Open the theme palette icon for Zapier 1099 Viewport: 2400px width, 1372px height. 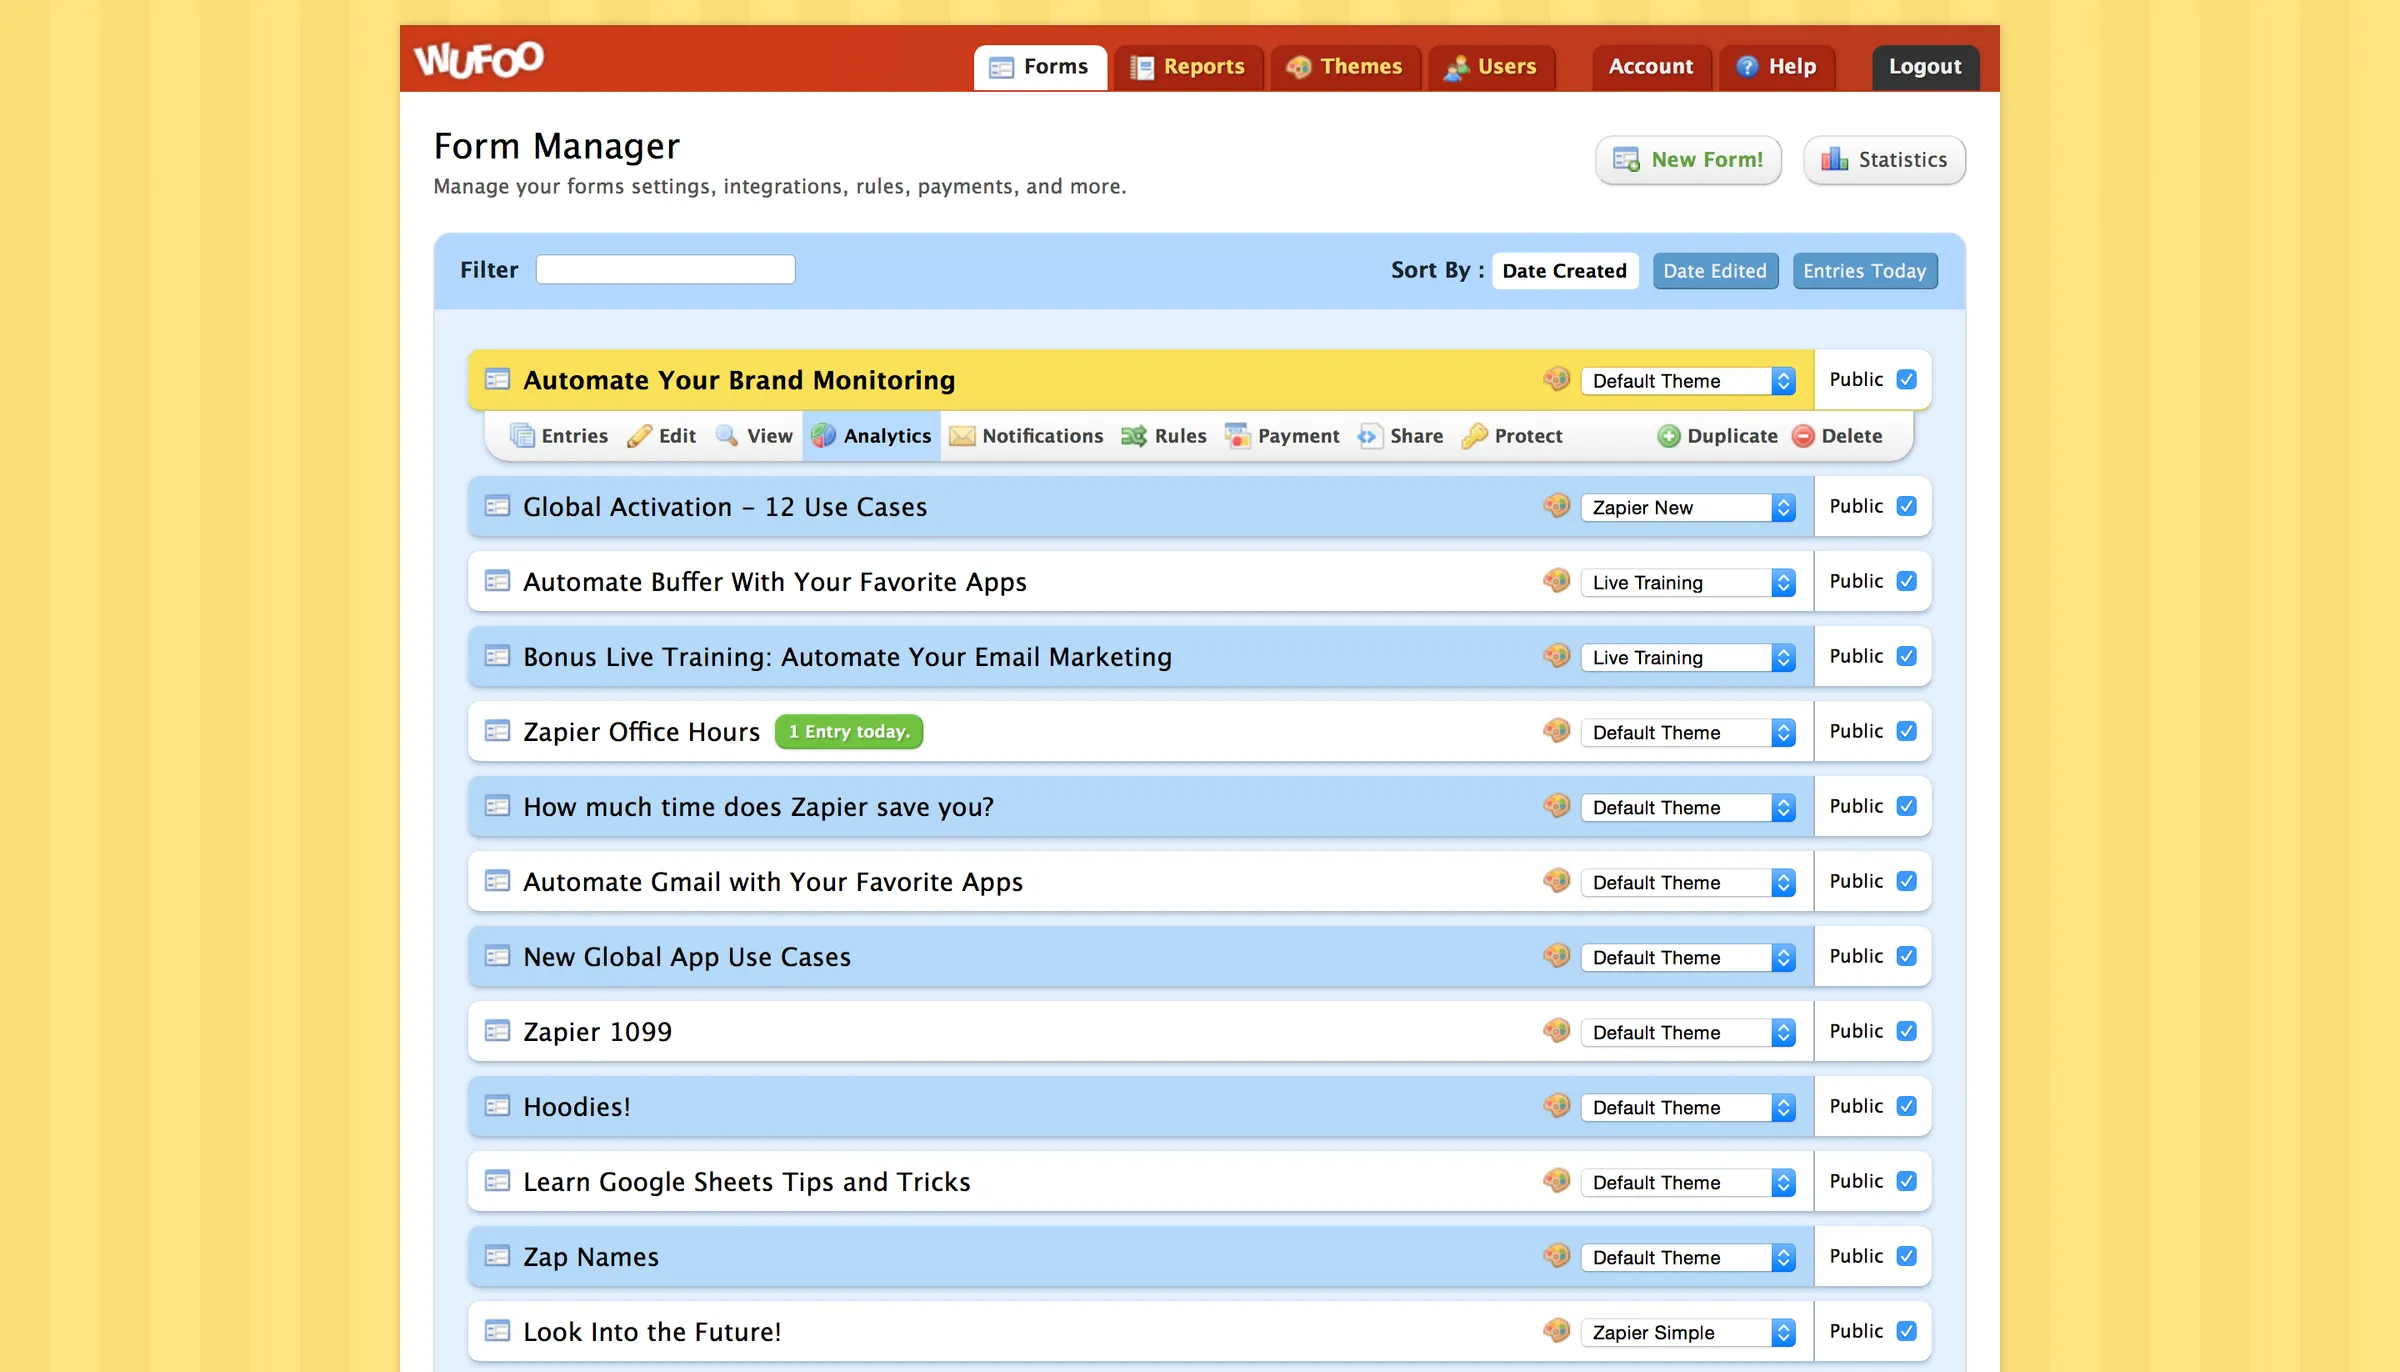coord(1556,1031)
